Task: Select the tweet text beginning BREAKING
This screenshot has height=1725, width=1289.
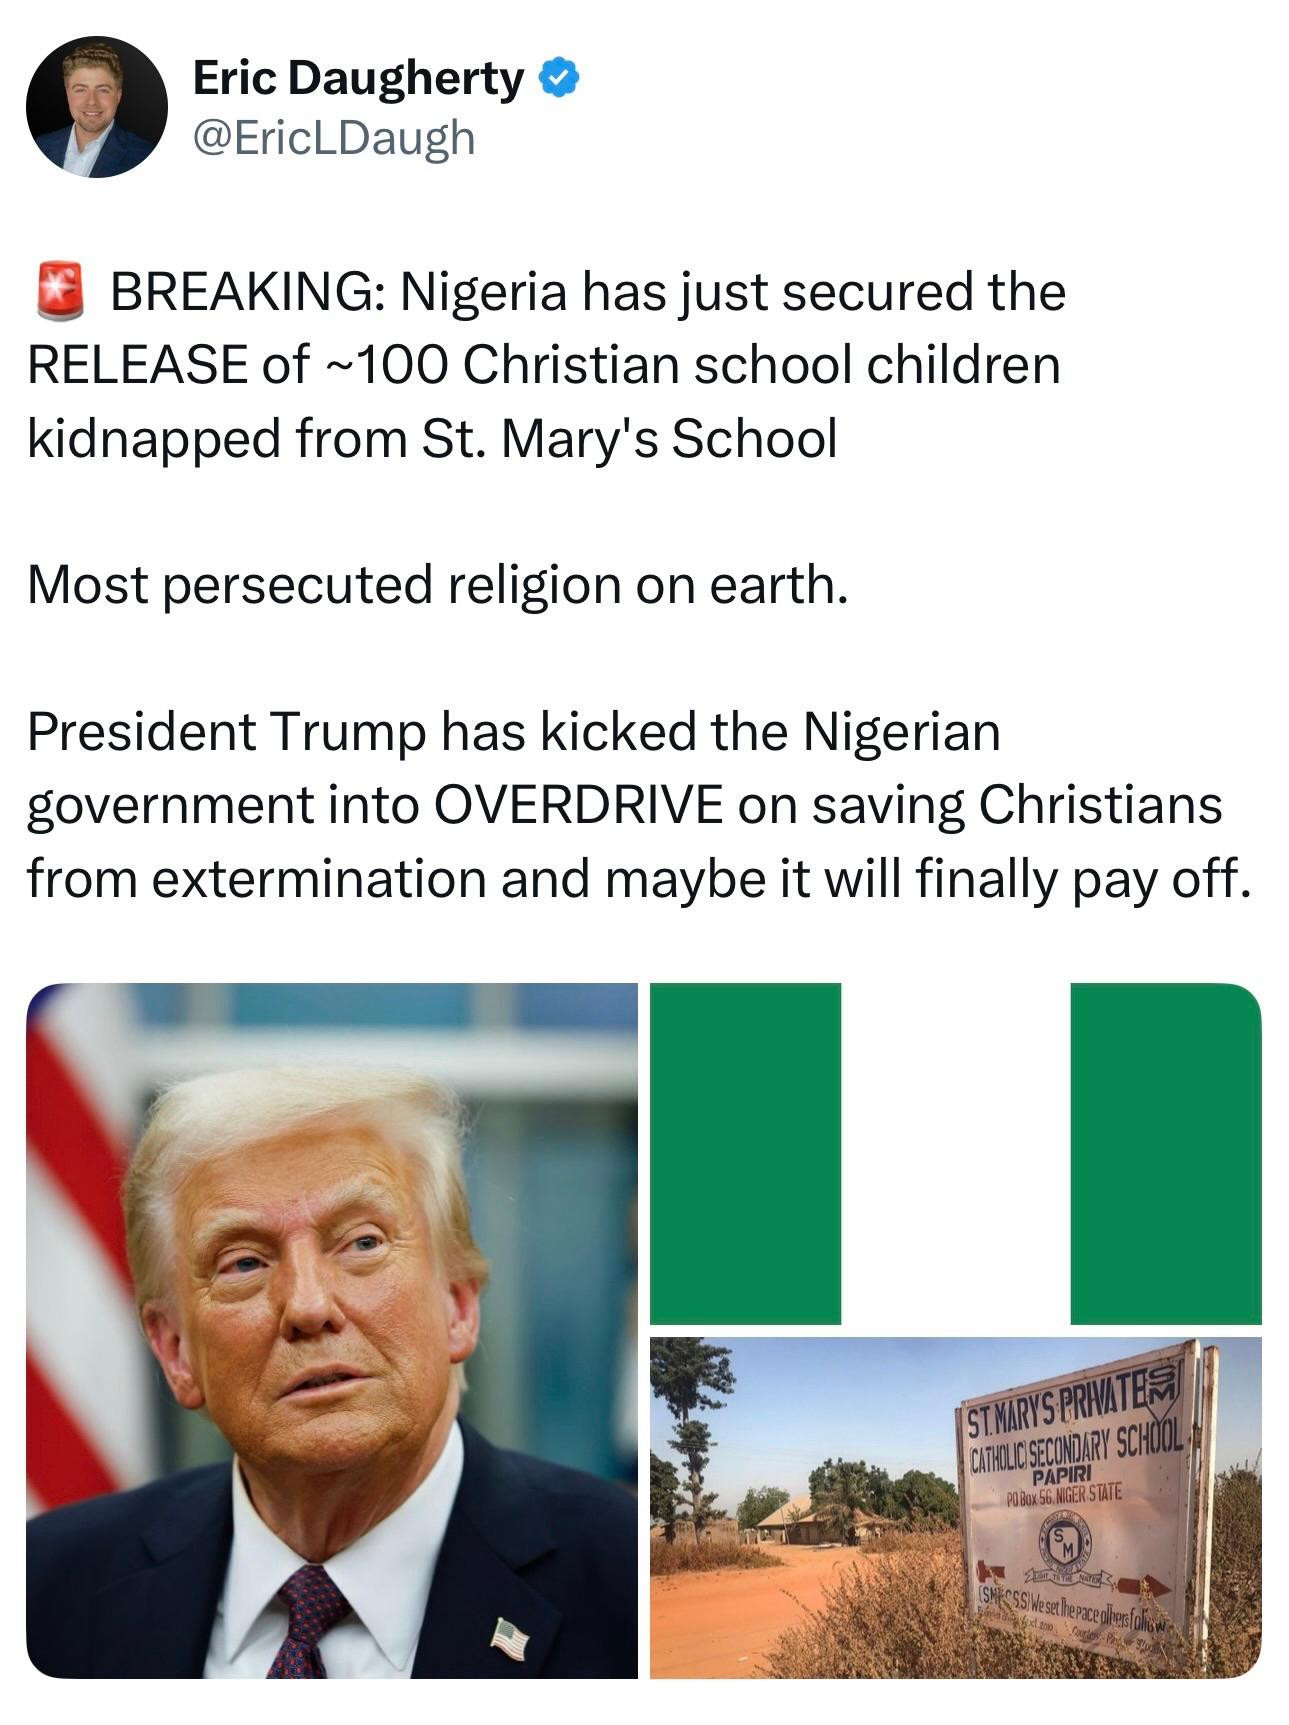Action: (546, 364)
